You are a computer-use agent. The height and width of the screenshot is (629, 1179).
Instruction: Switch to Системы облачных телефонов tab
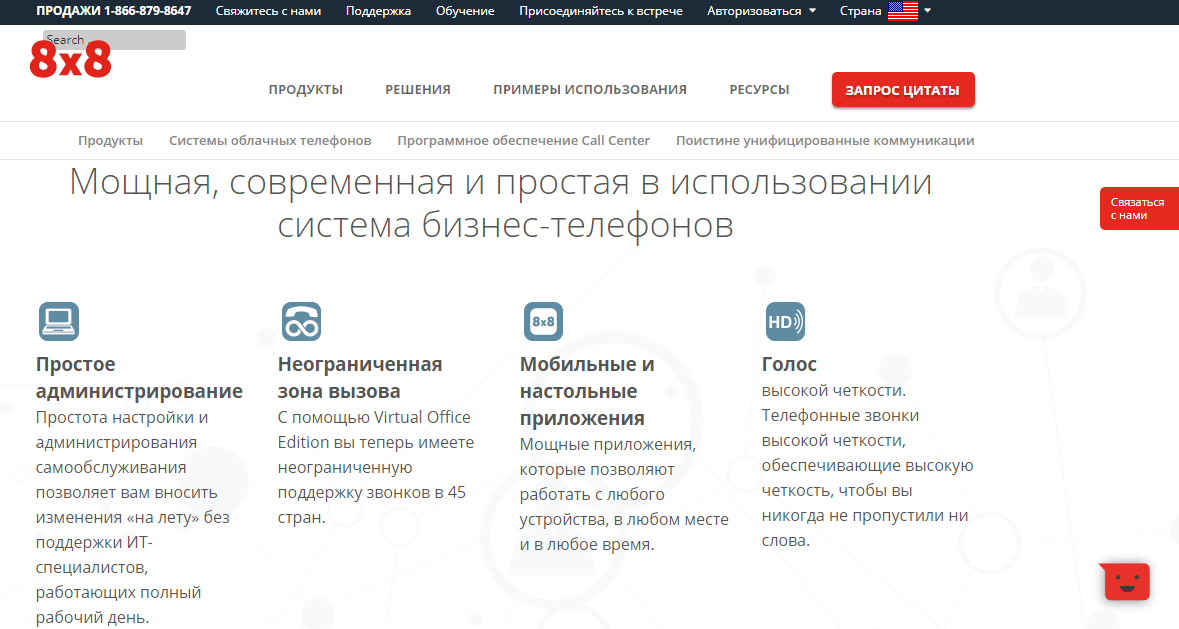270,140
